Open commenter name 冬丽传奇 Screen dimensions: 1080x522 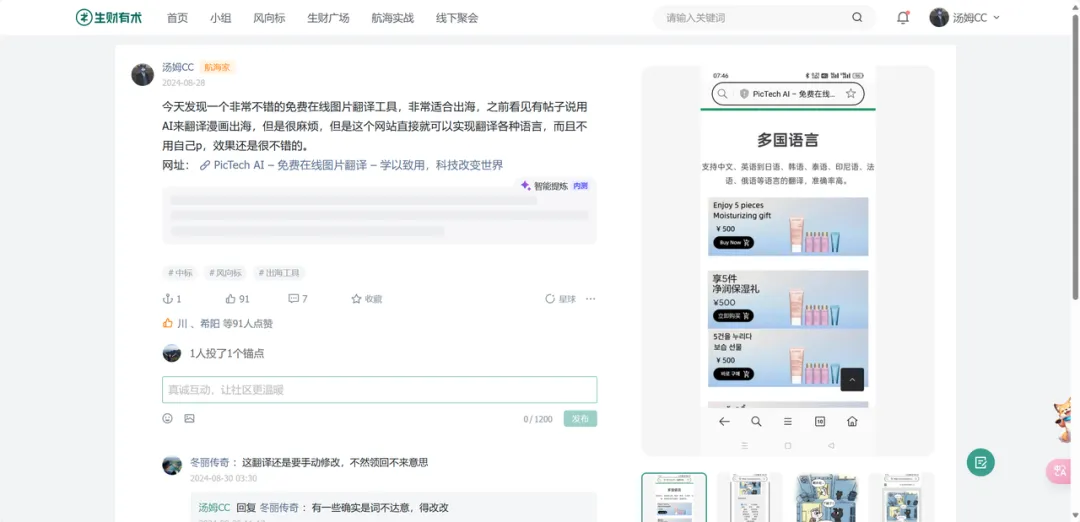pos(209,463)
